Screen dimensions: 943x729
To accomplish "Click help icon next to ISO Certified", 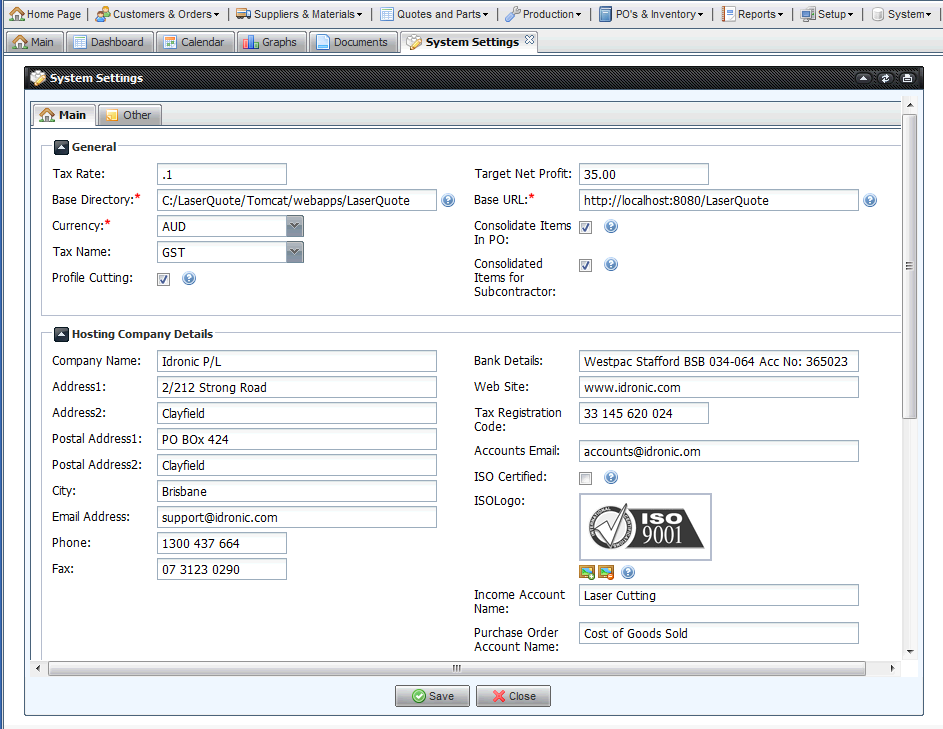I will point(611,478).
